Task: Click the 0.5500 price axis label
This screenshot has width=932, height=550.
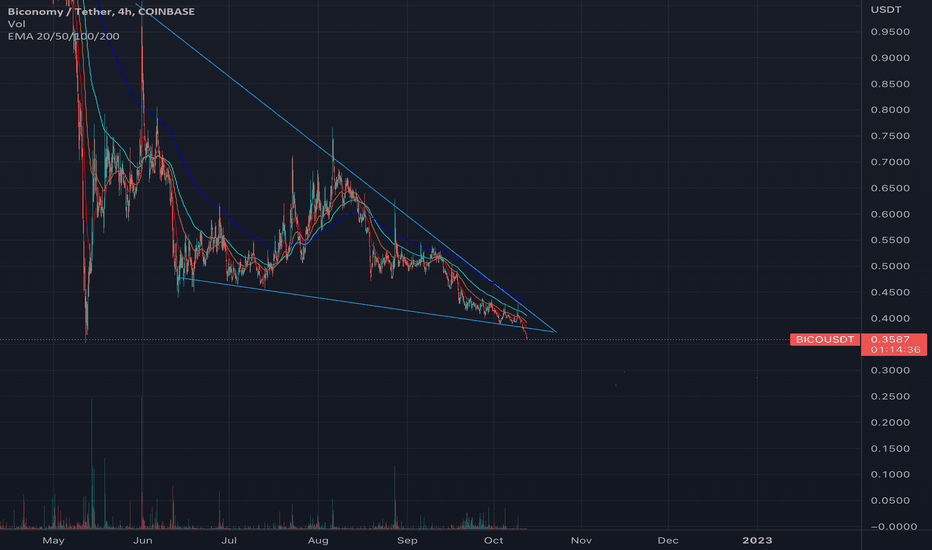Action: [x=890, y=240]
